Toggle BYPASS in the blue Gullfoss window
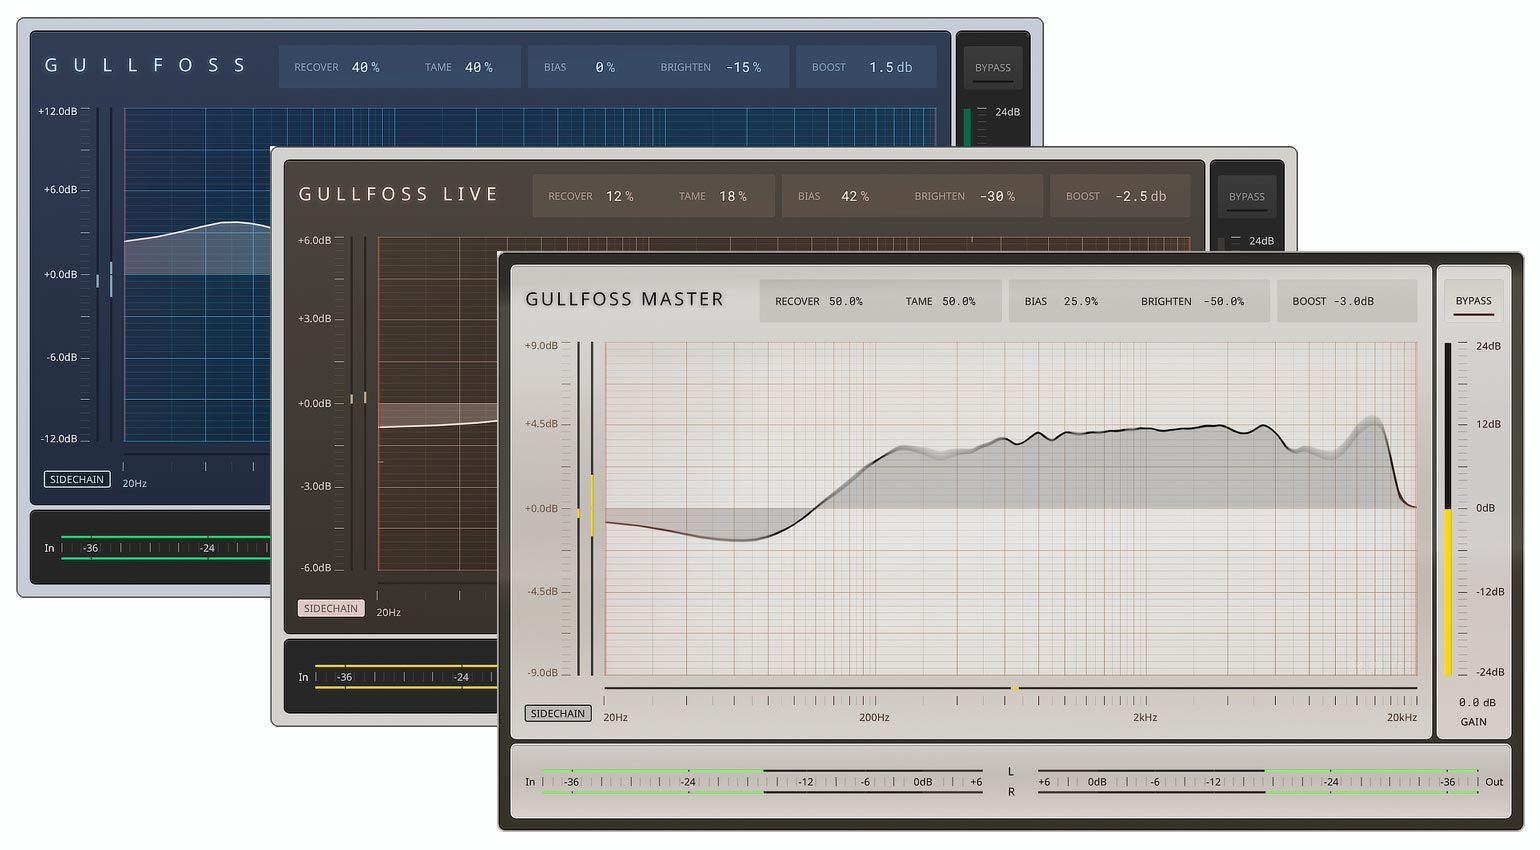Image resolution: width=1540 pixels, height=850 pixels. coord(992,67)
